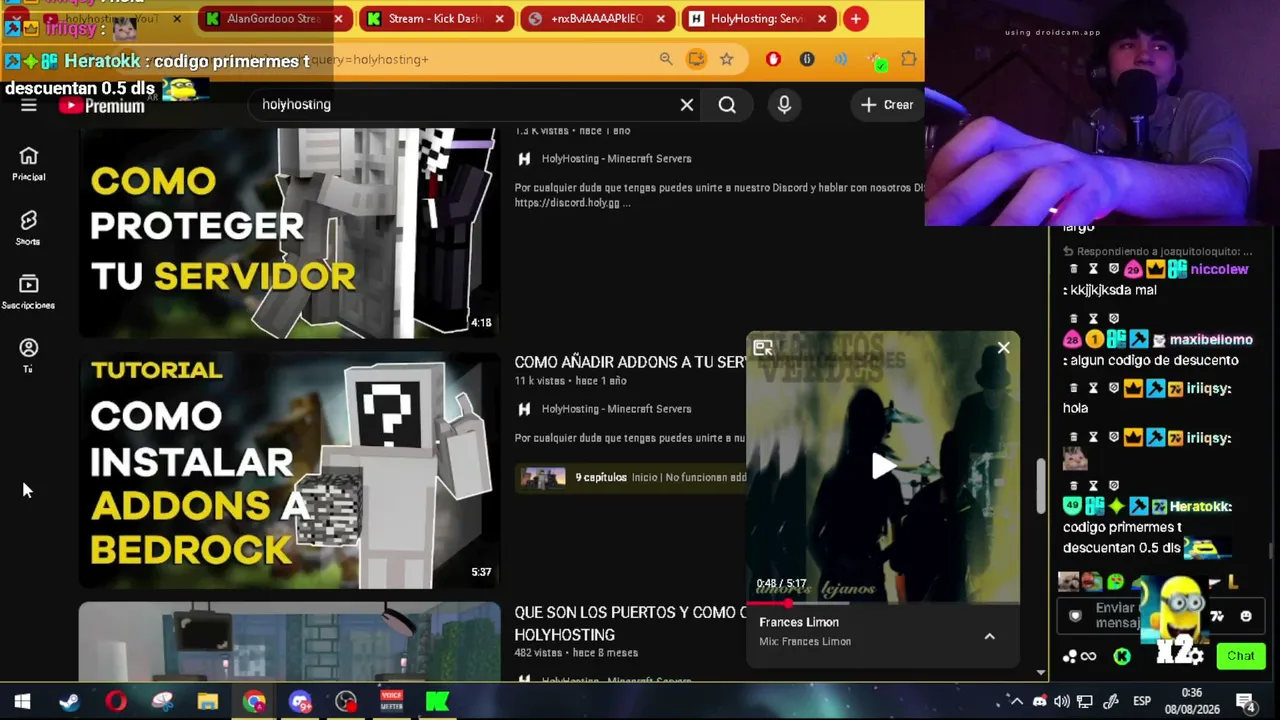Open the 9 capítulos chapters chip
The width and height of the screenshot is (1280, 720).
click(630, 478)
